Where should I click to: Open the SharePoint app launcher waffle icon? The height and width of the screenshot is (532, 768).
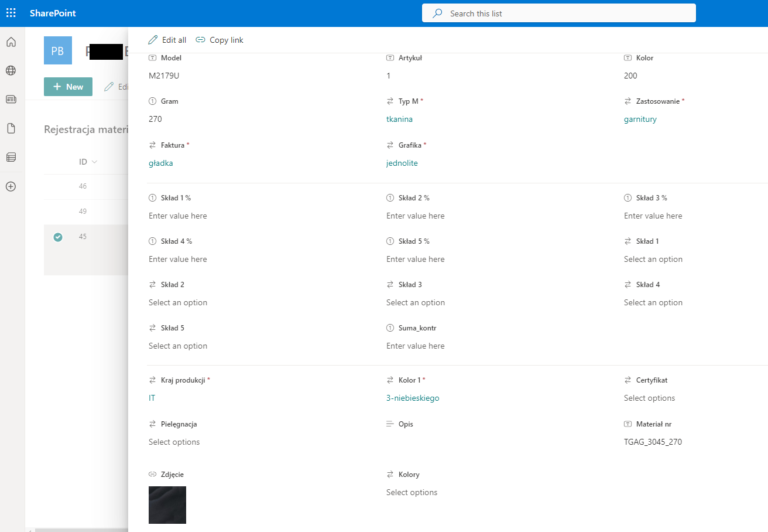11,13
